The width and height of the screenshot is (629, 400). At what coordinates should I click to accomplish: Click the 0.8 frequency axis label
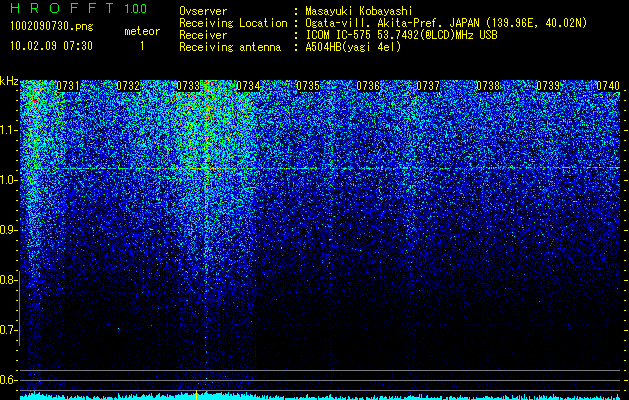click(x=8, y=280)
